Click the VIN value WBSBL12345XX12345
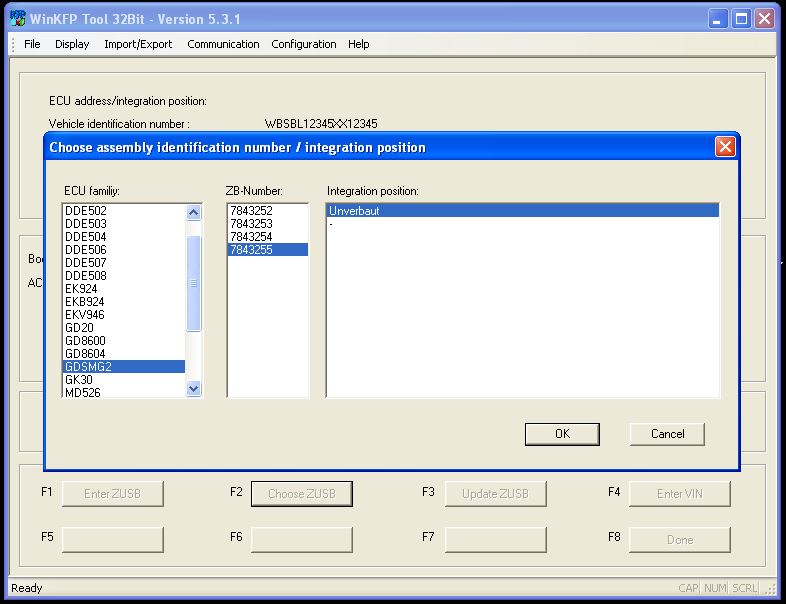 [x=321, y=124]
